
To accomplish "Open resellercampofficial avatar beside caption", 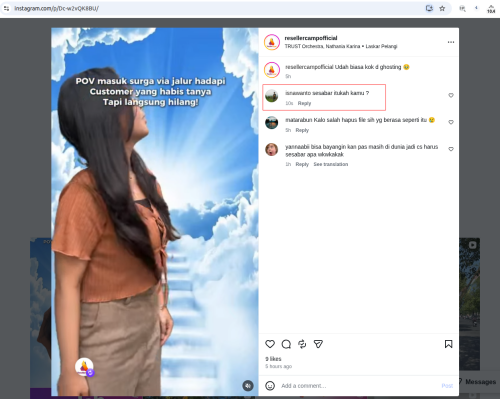I will 272,70.
